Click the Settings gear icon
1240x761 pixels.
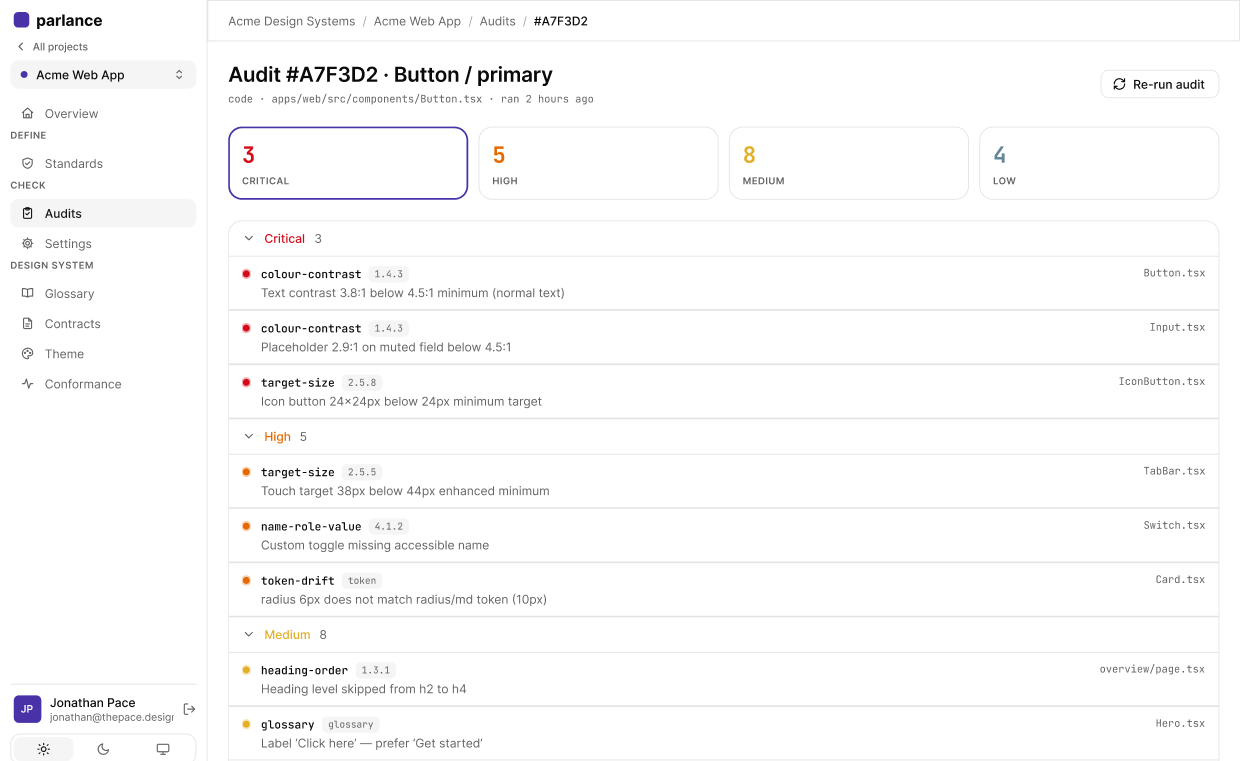point(27,244)
